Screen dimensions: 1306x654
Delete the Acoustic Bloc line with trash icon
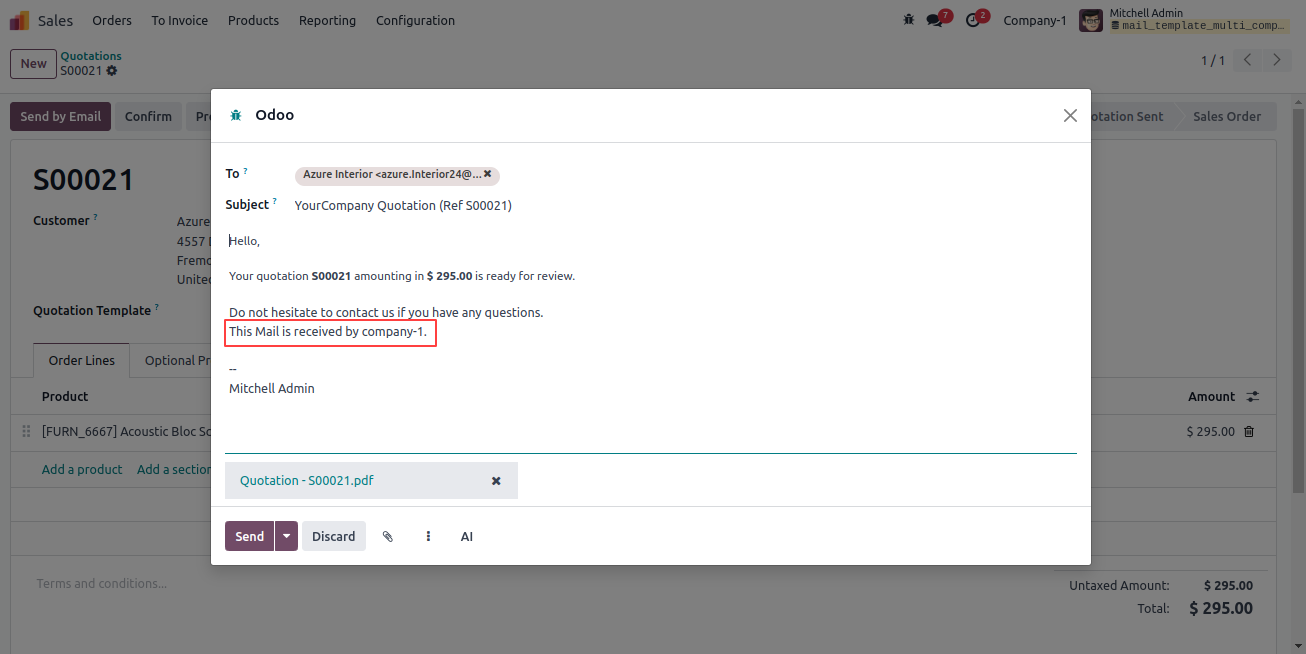(x=1248, y=431)
